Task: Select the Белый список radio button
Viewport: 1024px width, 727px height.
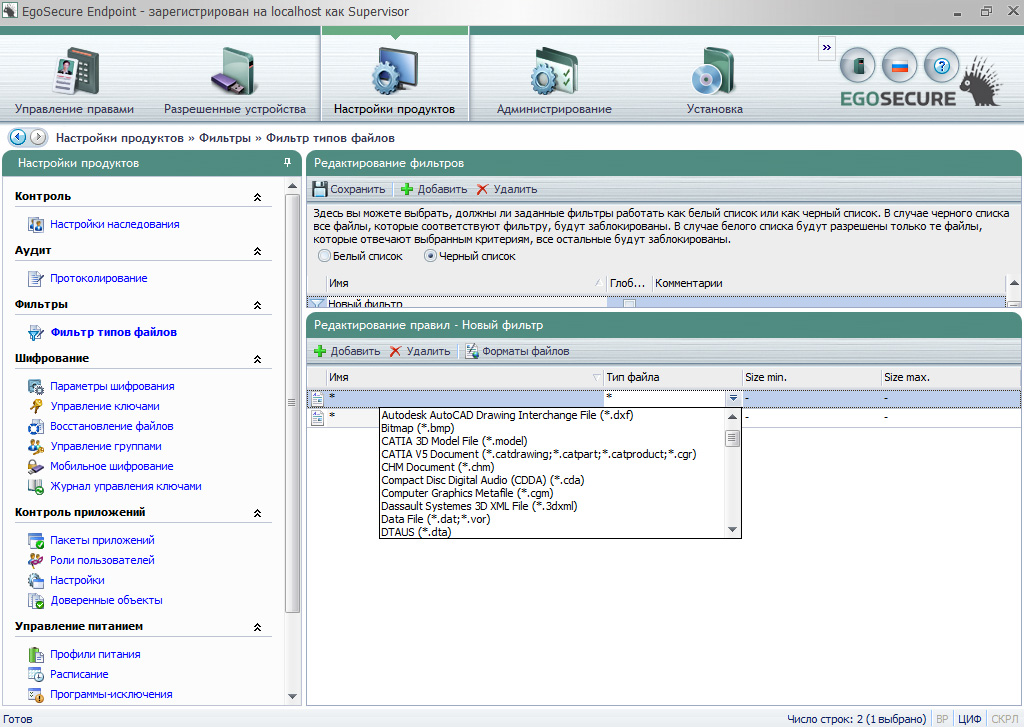Action: point(324,256)
